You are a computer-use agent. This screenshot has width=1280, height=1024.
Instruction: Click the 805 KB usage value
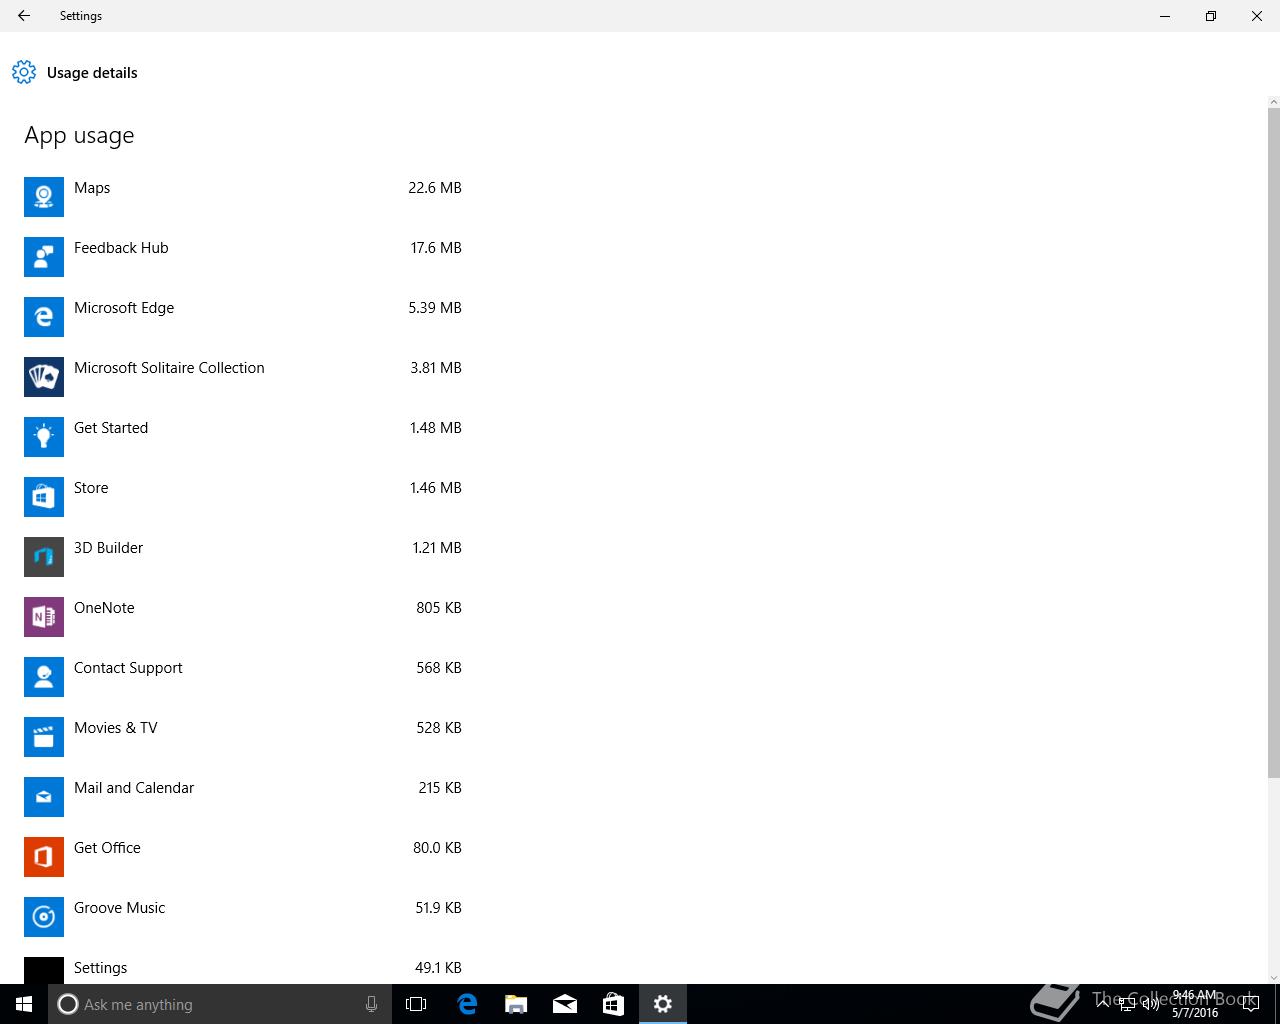(439, 608)
